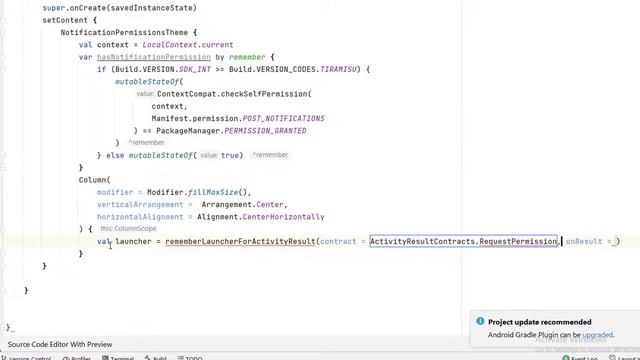Click Arrangement.Center value

(x=244, y=204)
